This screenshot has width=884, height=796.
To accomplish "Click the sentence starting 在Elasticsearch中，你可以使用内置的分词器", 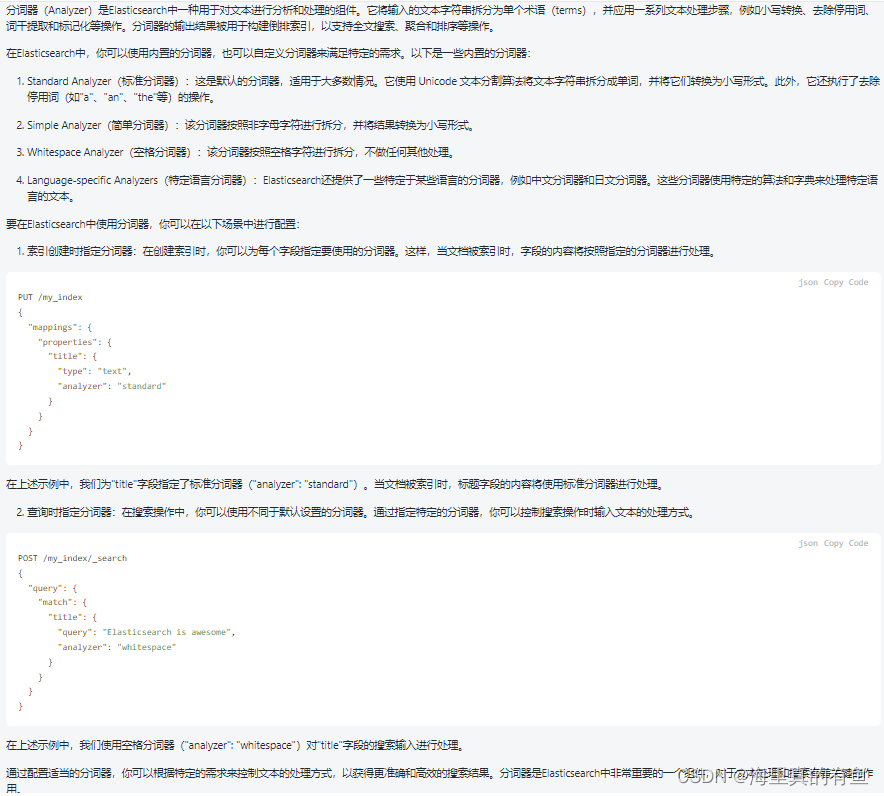I will pyautogui.click(x=268, y=54).
